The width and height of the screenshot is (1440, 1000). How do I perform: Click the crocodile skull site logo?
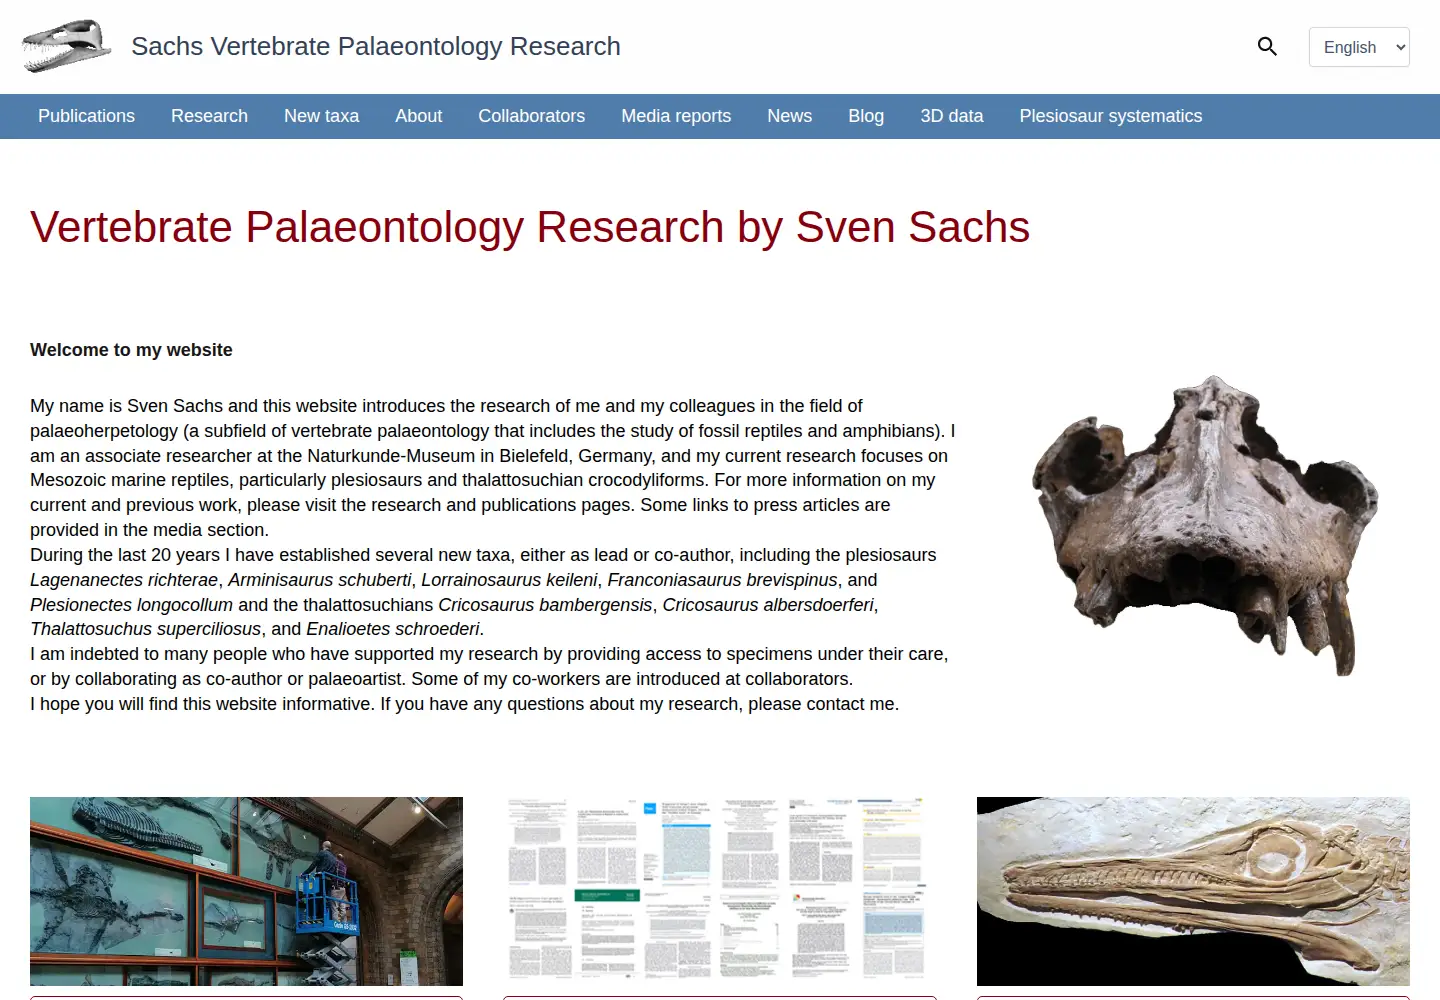click(x=67, y=46)
